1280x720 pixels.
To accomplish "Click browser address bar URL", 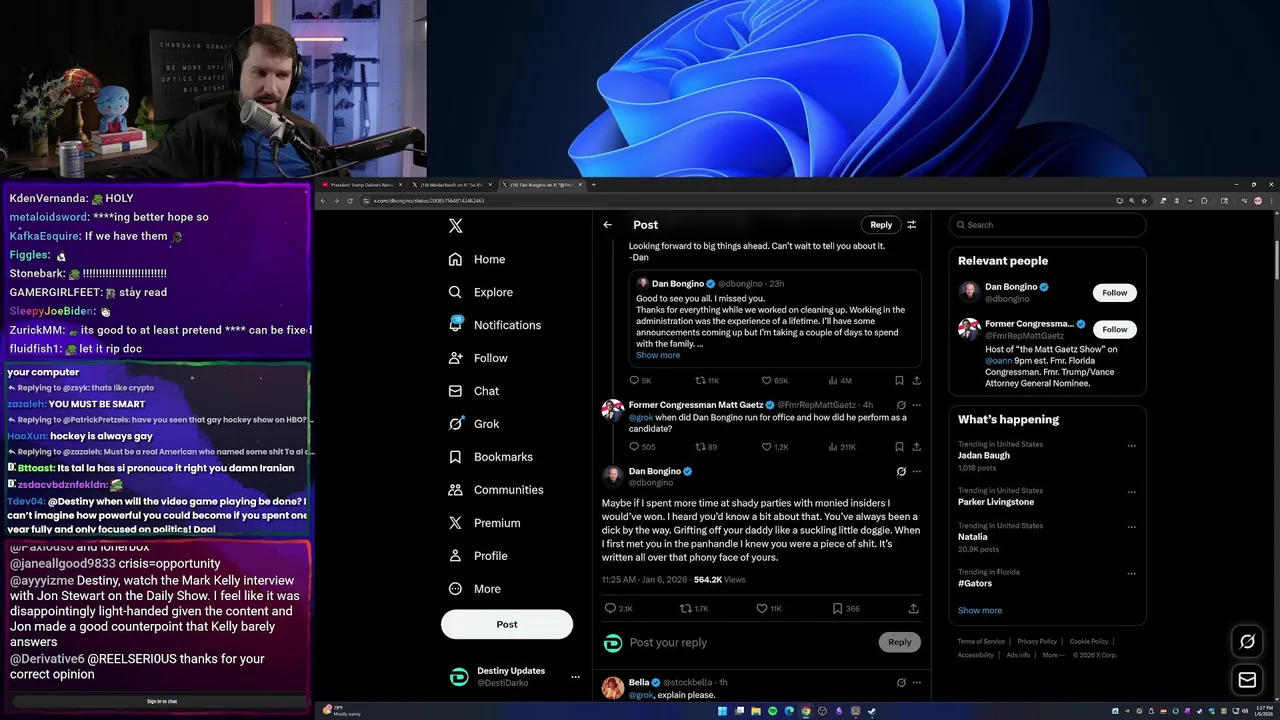I will pyautogui.click(x=429, y=201).
